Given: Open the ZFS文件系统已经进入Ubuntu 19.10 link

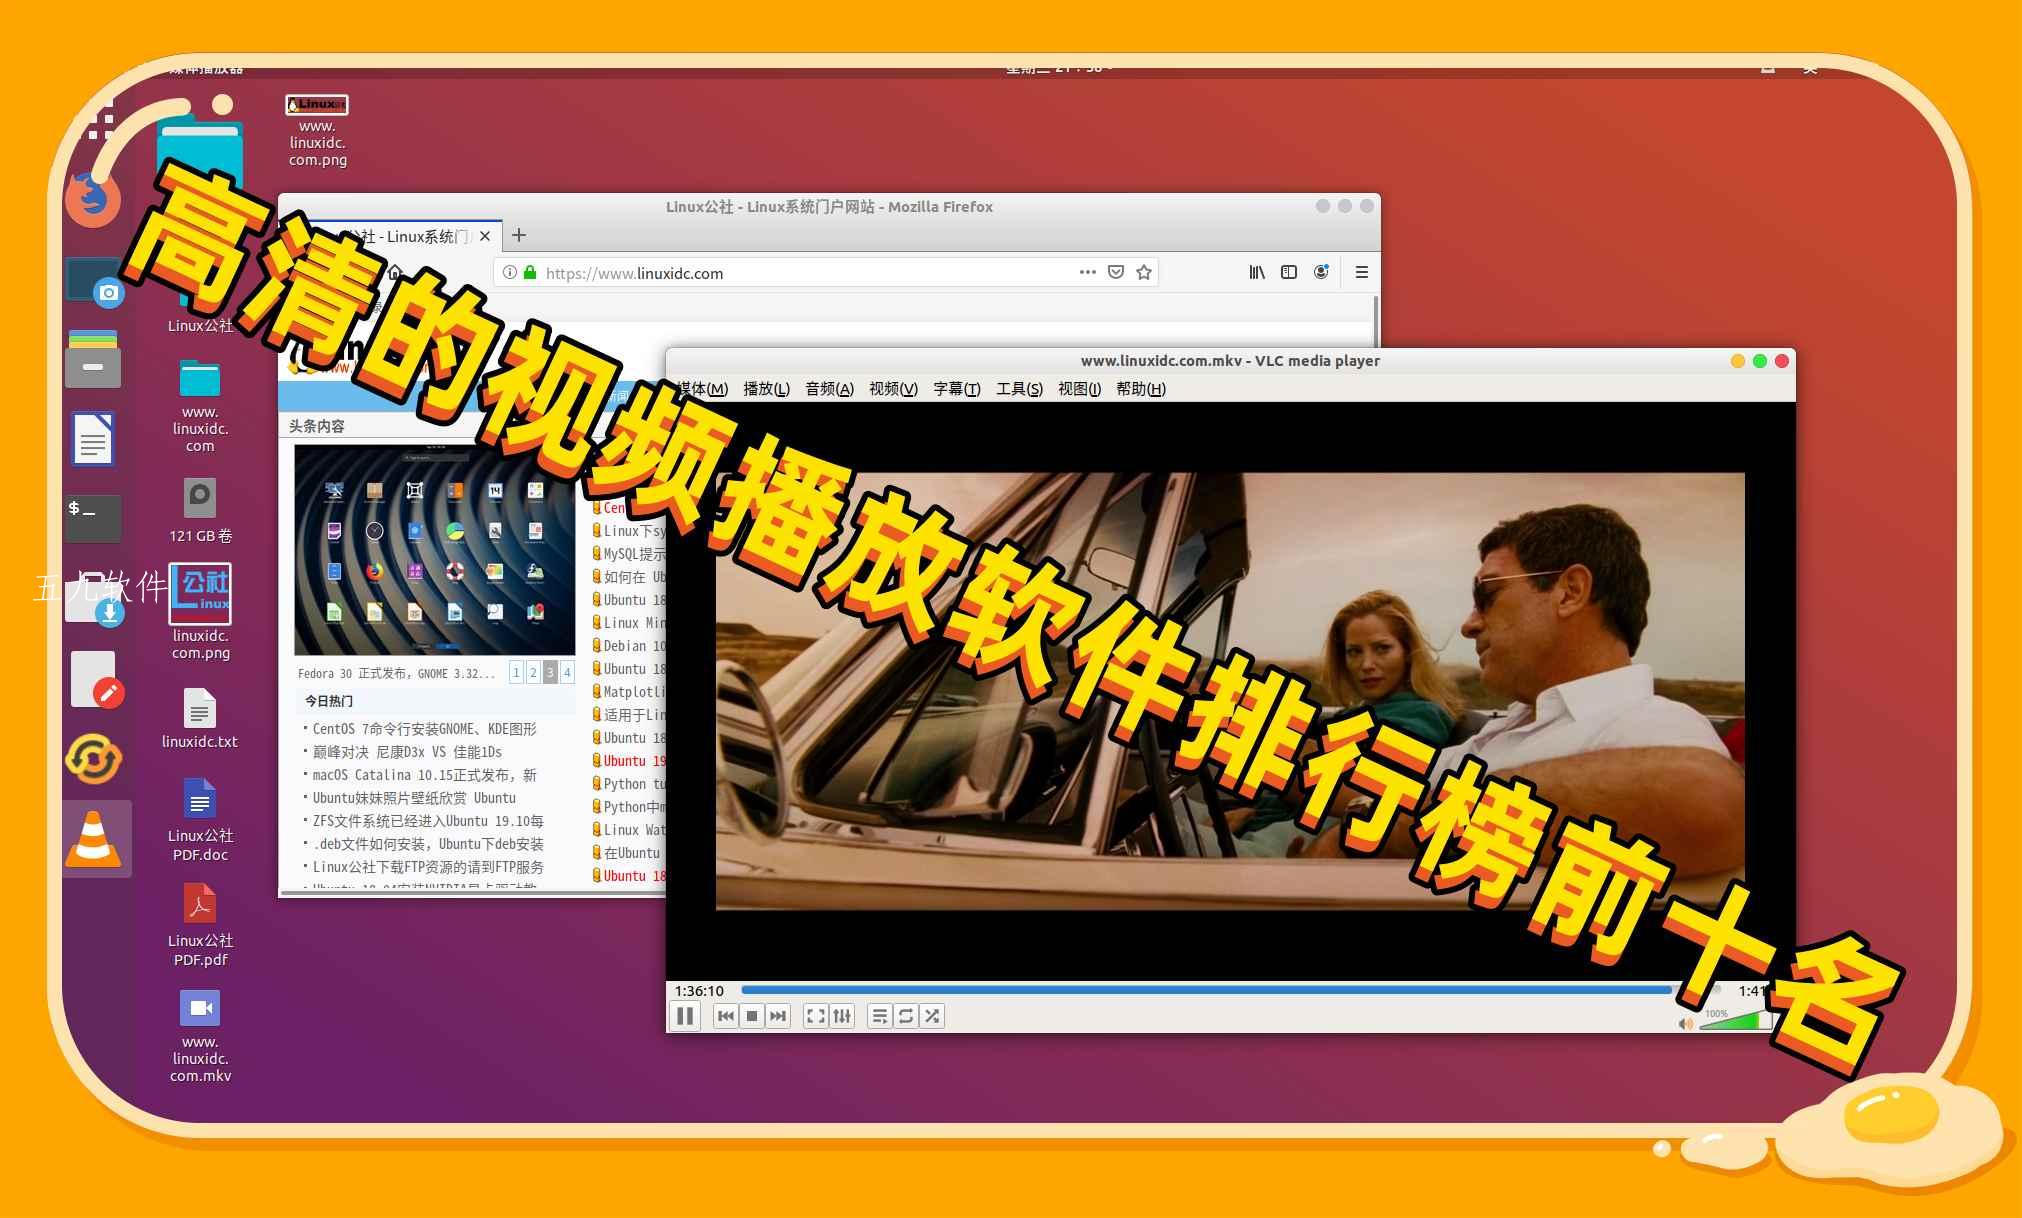Looking at the screenshot, I should point(428,821).
